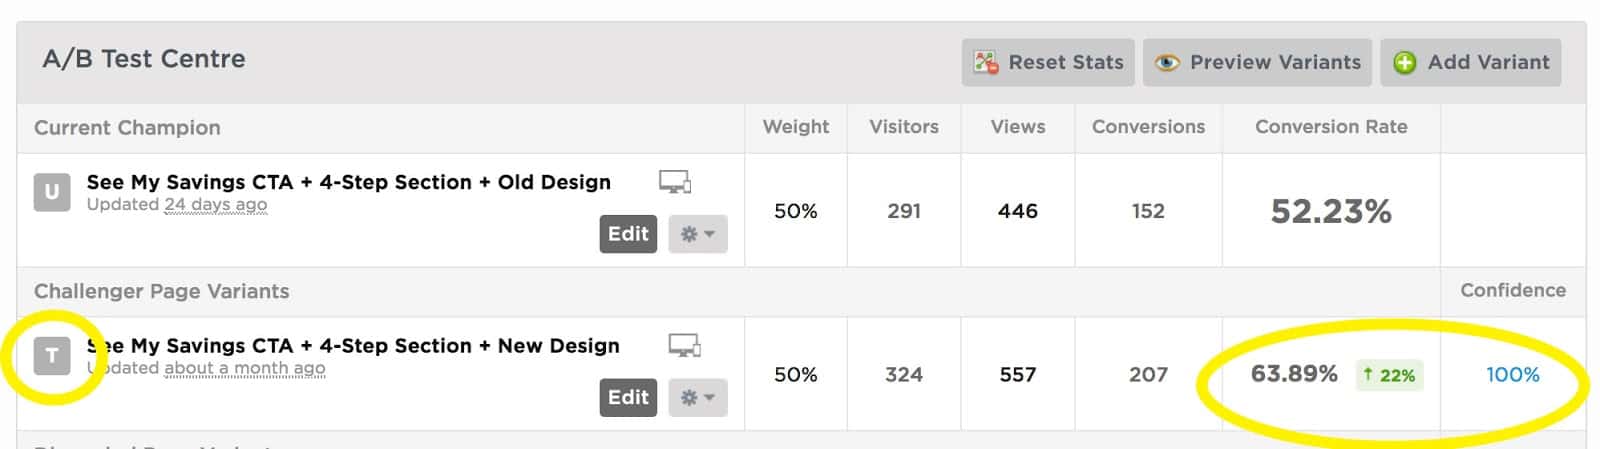Click the T variant letter badge
This screenshot has width=1600, height=449.
(52, 355)
